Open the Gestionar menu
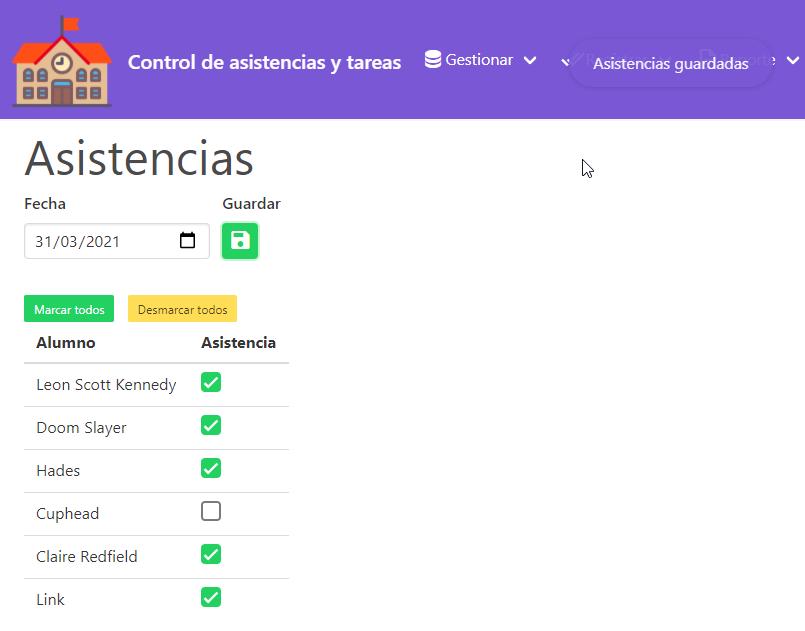The height and width of the screenshot is (631, 805). (x=479, y=60)
